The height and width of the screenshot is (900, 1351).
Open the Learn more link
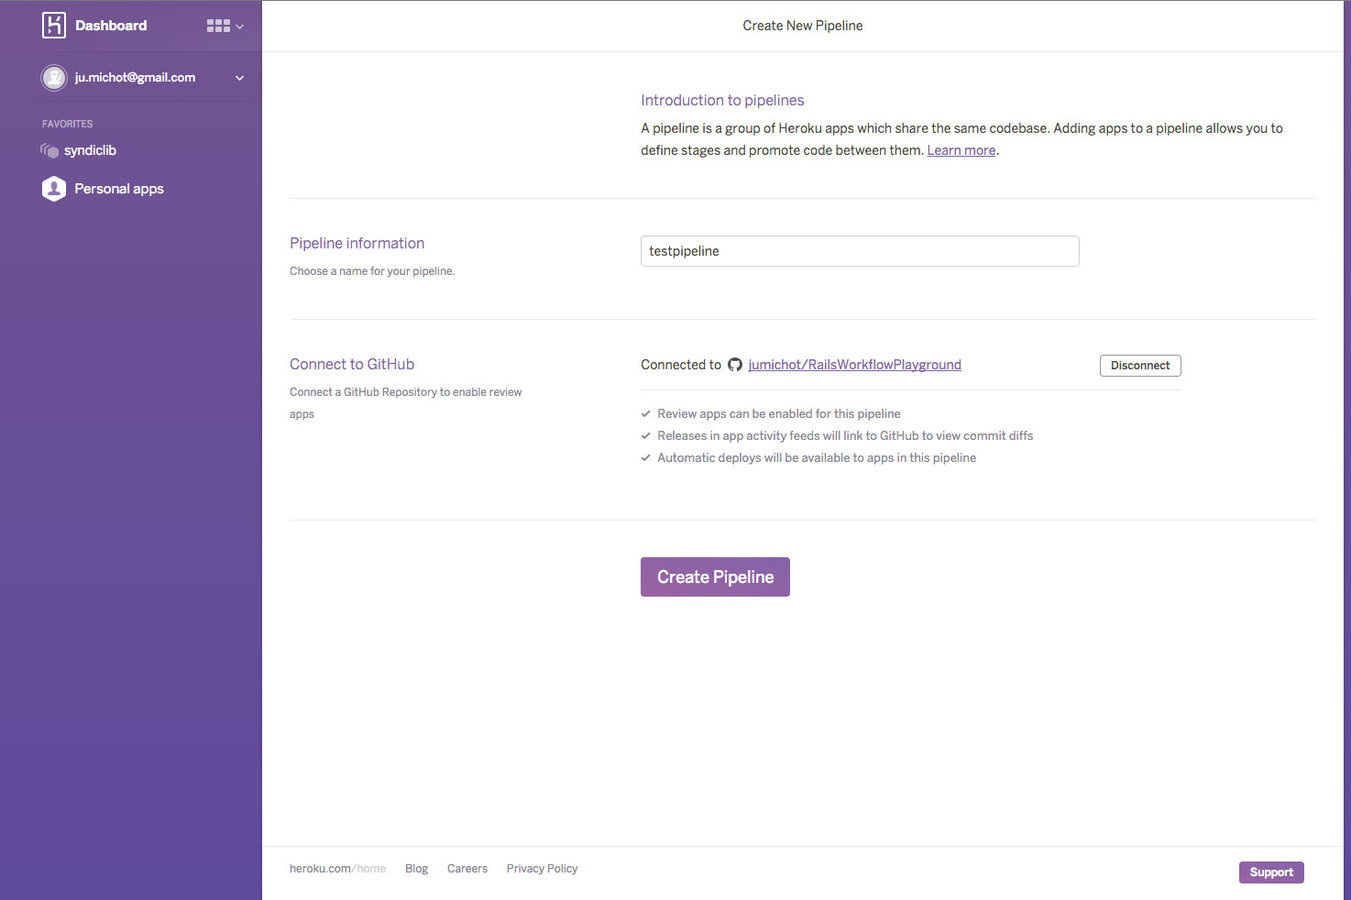point(961,150)
